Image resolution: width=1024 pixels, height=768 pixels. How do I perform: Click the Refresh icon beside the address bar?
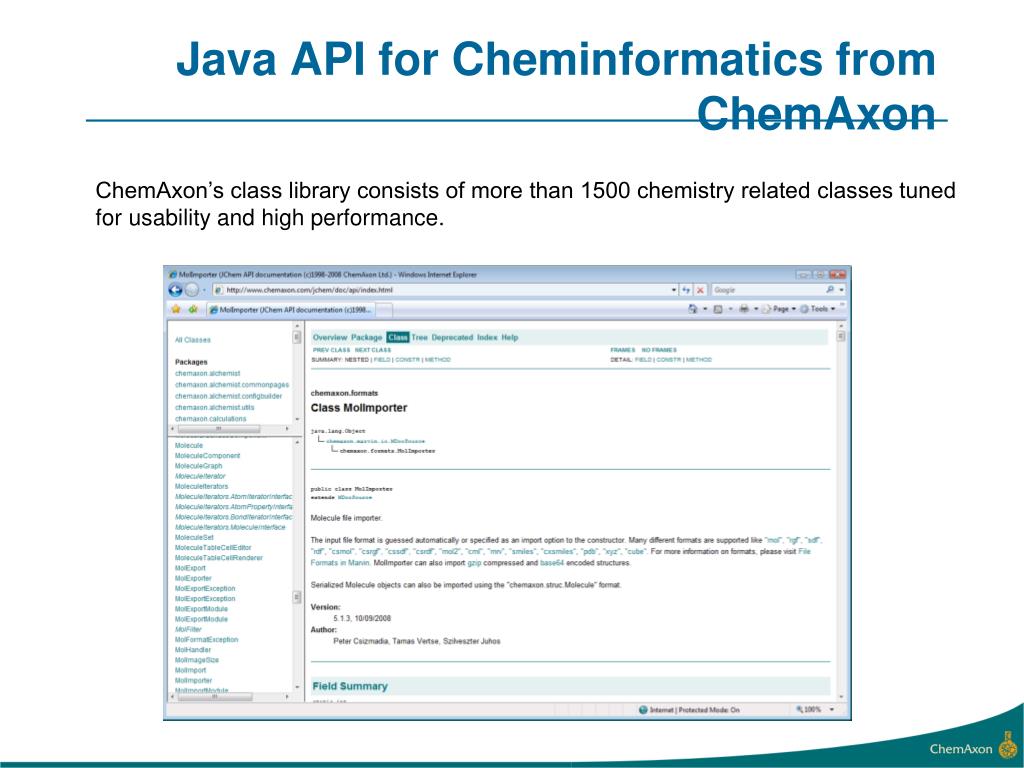coord(687,290)
